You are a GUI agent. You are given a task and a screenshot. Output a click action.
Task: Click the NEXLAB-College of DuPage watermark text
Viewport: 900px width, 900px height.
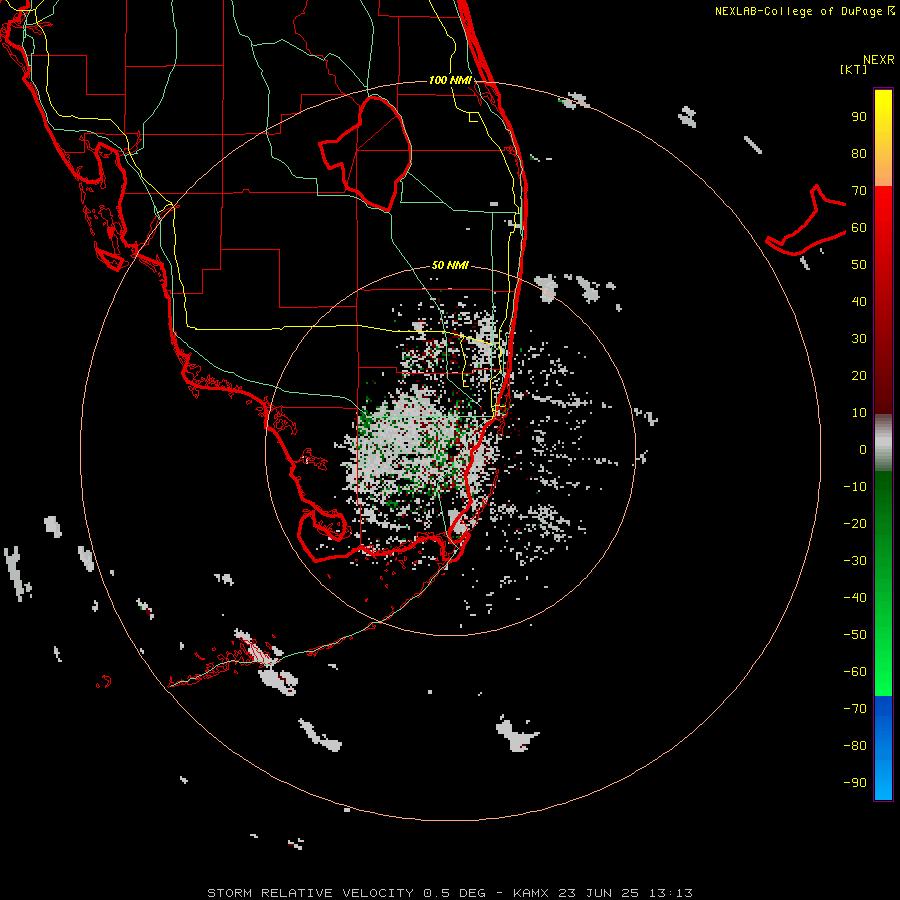(x=804, y=11)
